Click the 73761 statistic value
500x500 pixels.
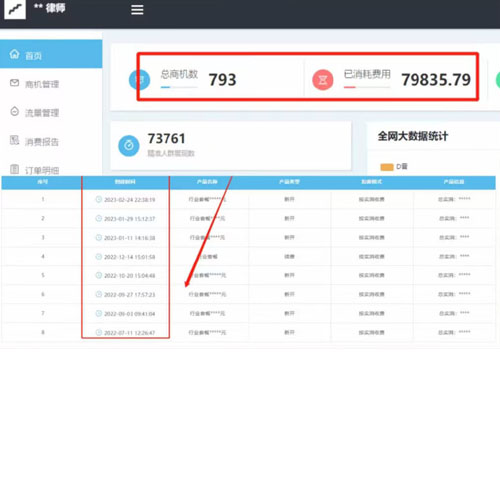point(166,138)
